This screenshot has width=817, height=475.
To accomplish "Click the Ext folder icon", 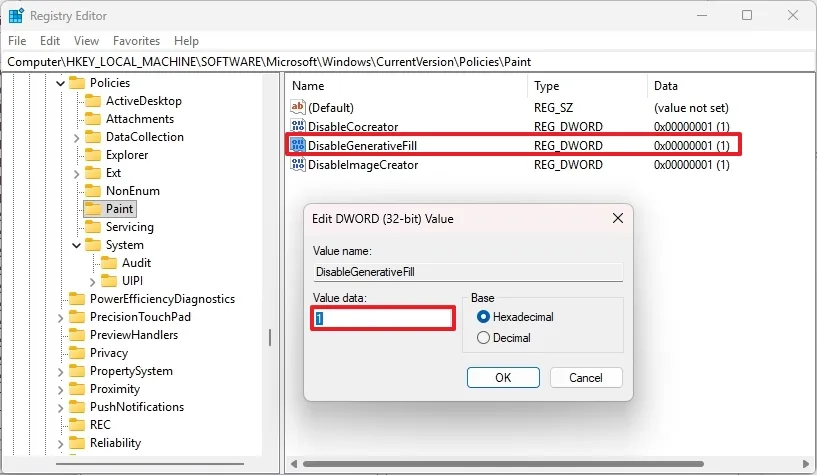I will pyautogui.click(x=93, y=172).
